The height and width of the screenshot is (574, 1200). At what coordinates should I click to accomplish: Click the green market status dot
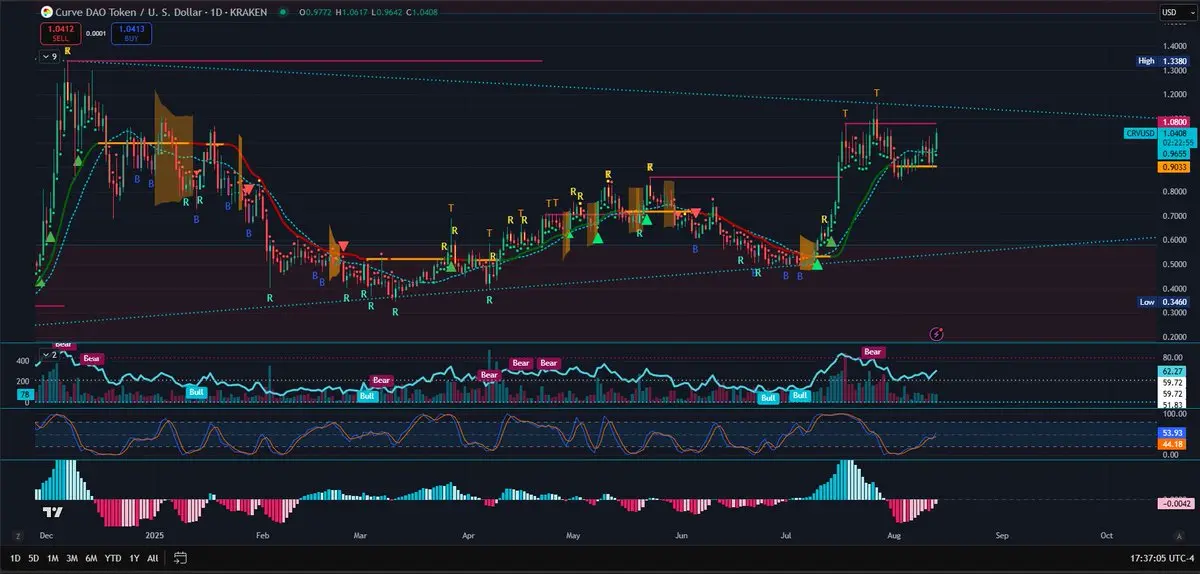tap(283, 12)
